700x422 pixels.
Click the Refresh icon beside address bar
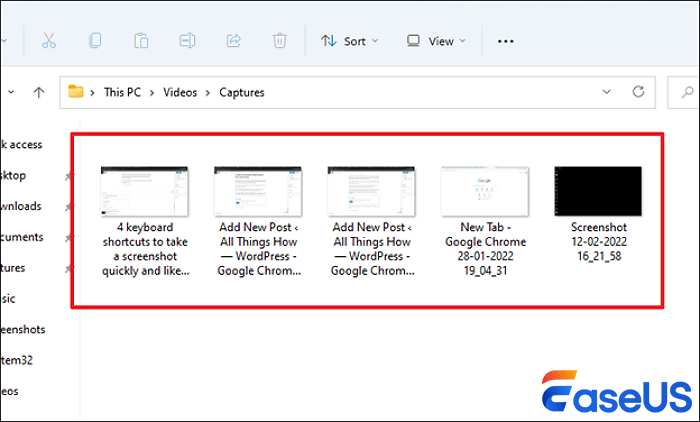[637, 92]
